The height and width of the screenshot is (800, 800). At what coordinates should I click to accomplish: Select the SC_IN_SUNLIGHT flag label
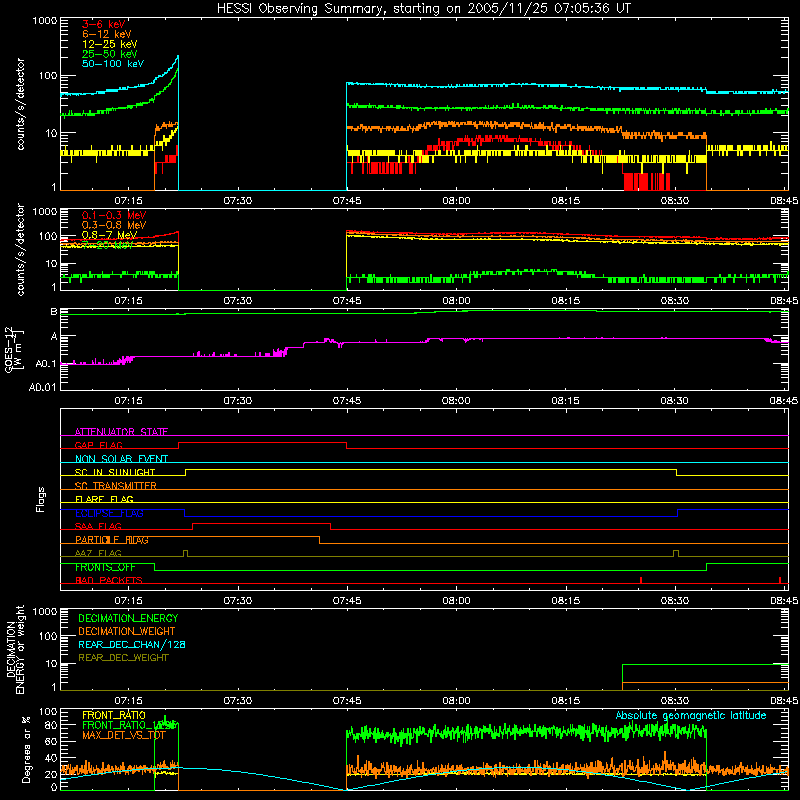[115, 472]
